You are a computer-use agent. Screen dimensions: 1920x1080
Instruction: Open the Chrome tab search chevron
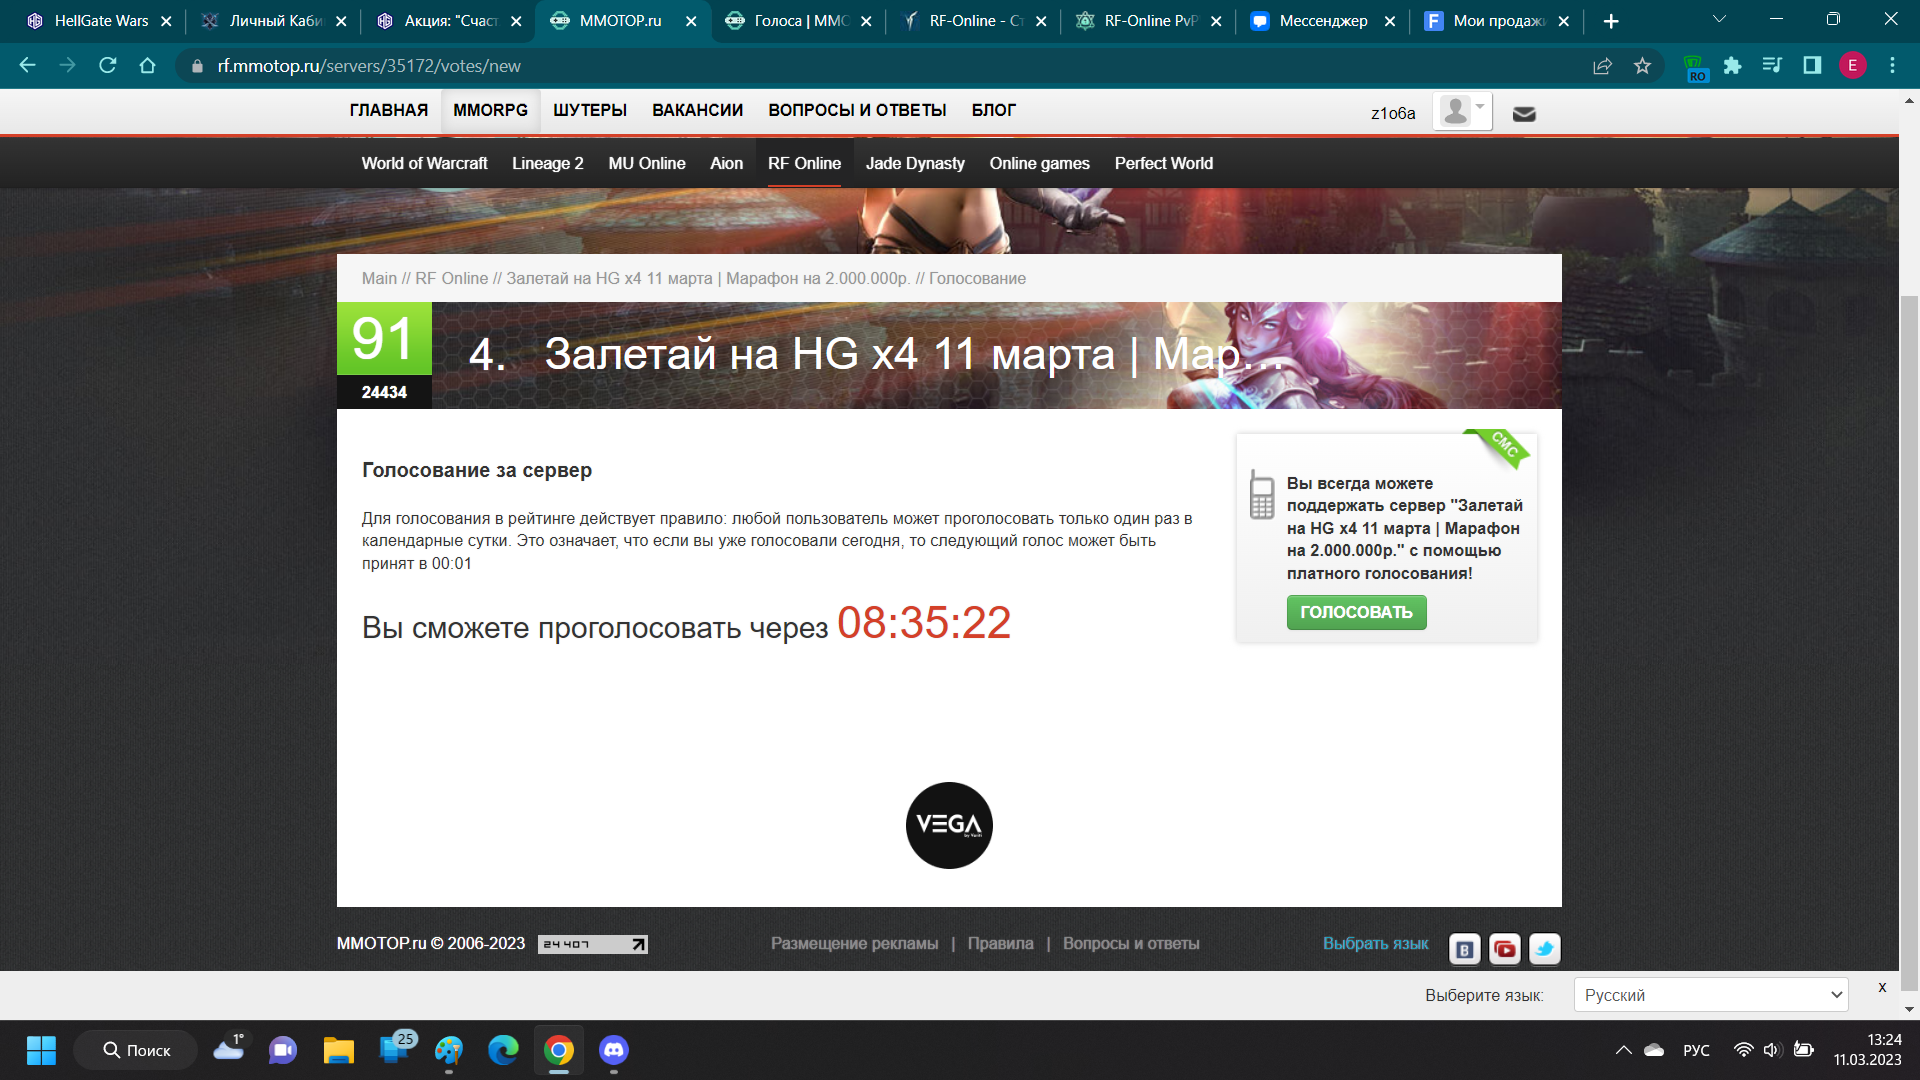[x=1719, y=19]
